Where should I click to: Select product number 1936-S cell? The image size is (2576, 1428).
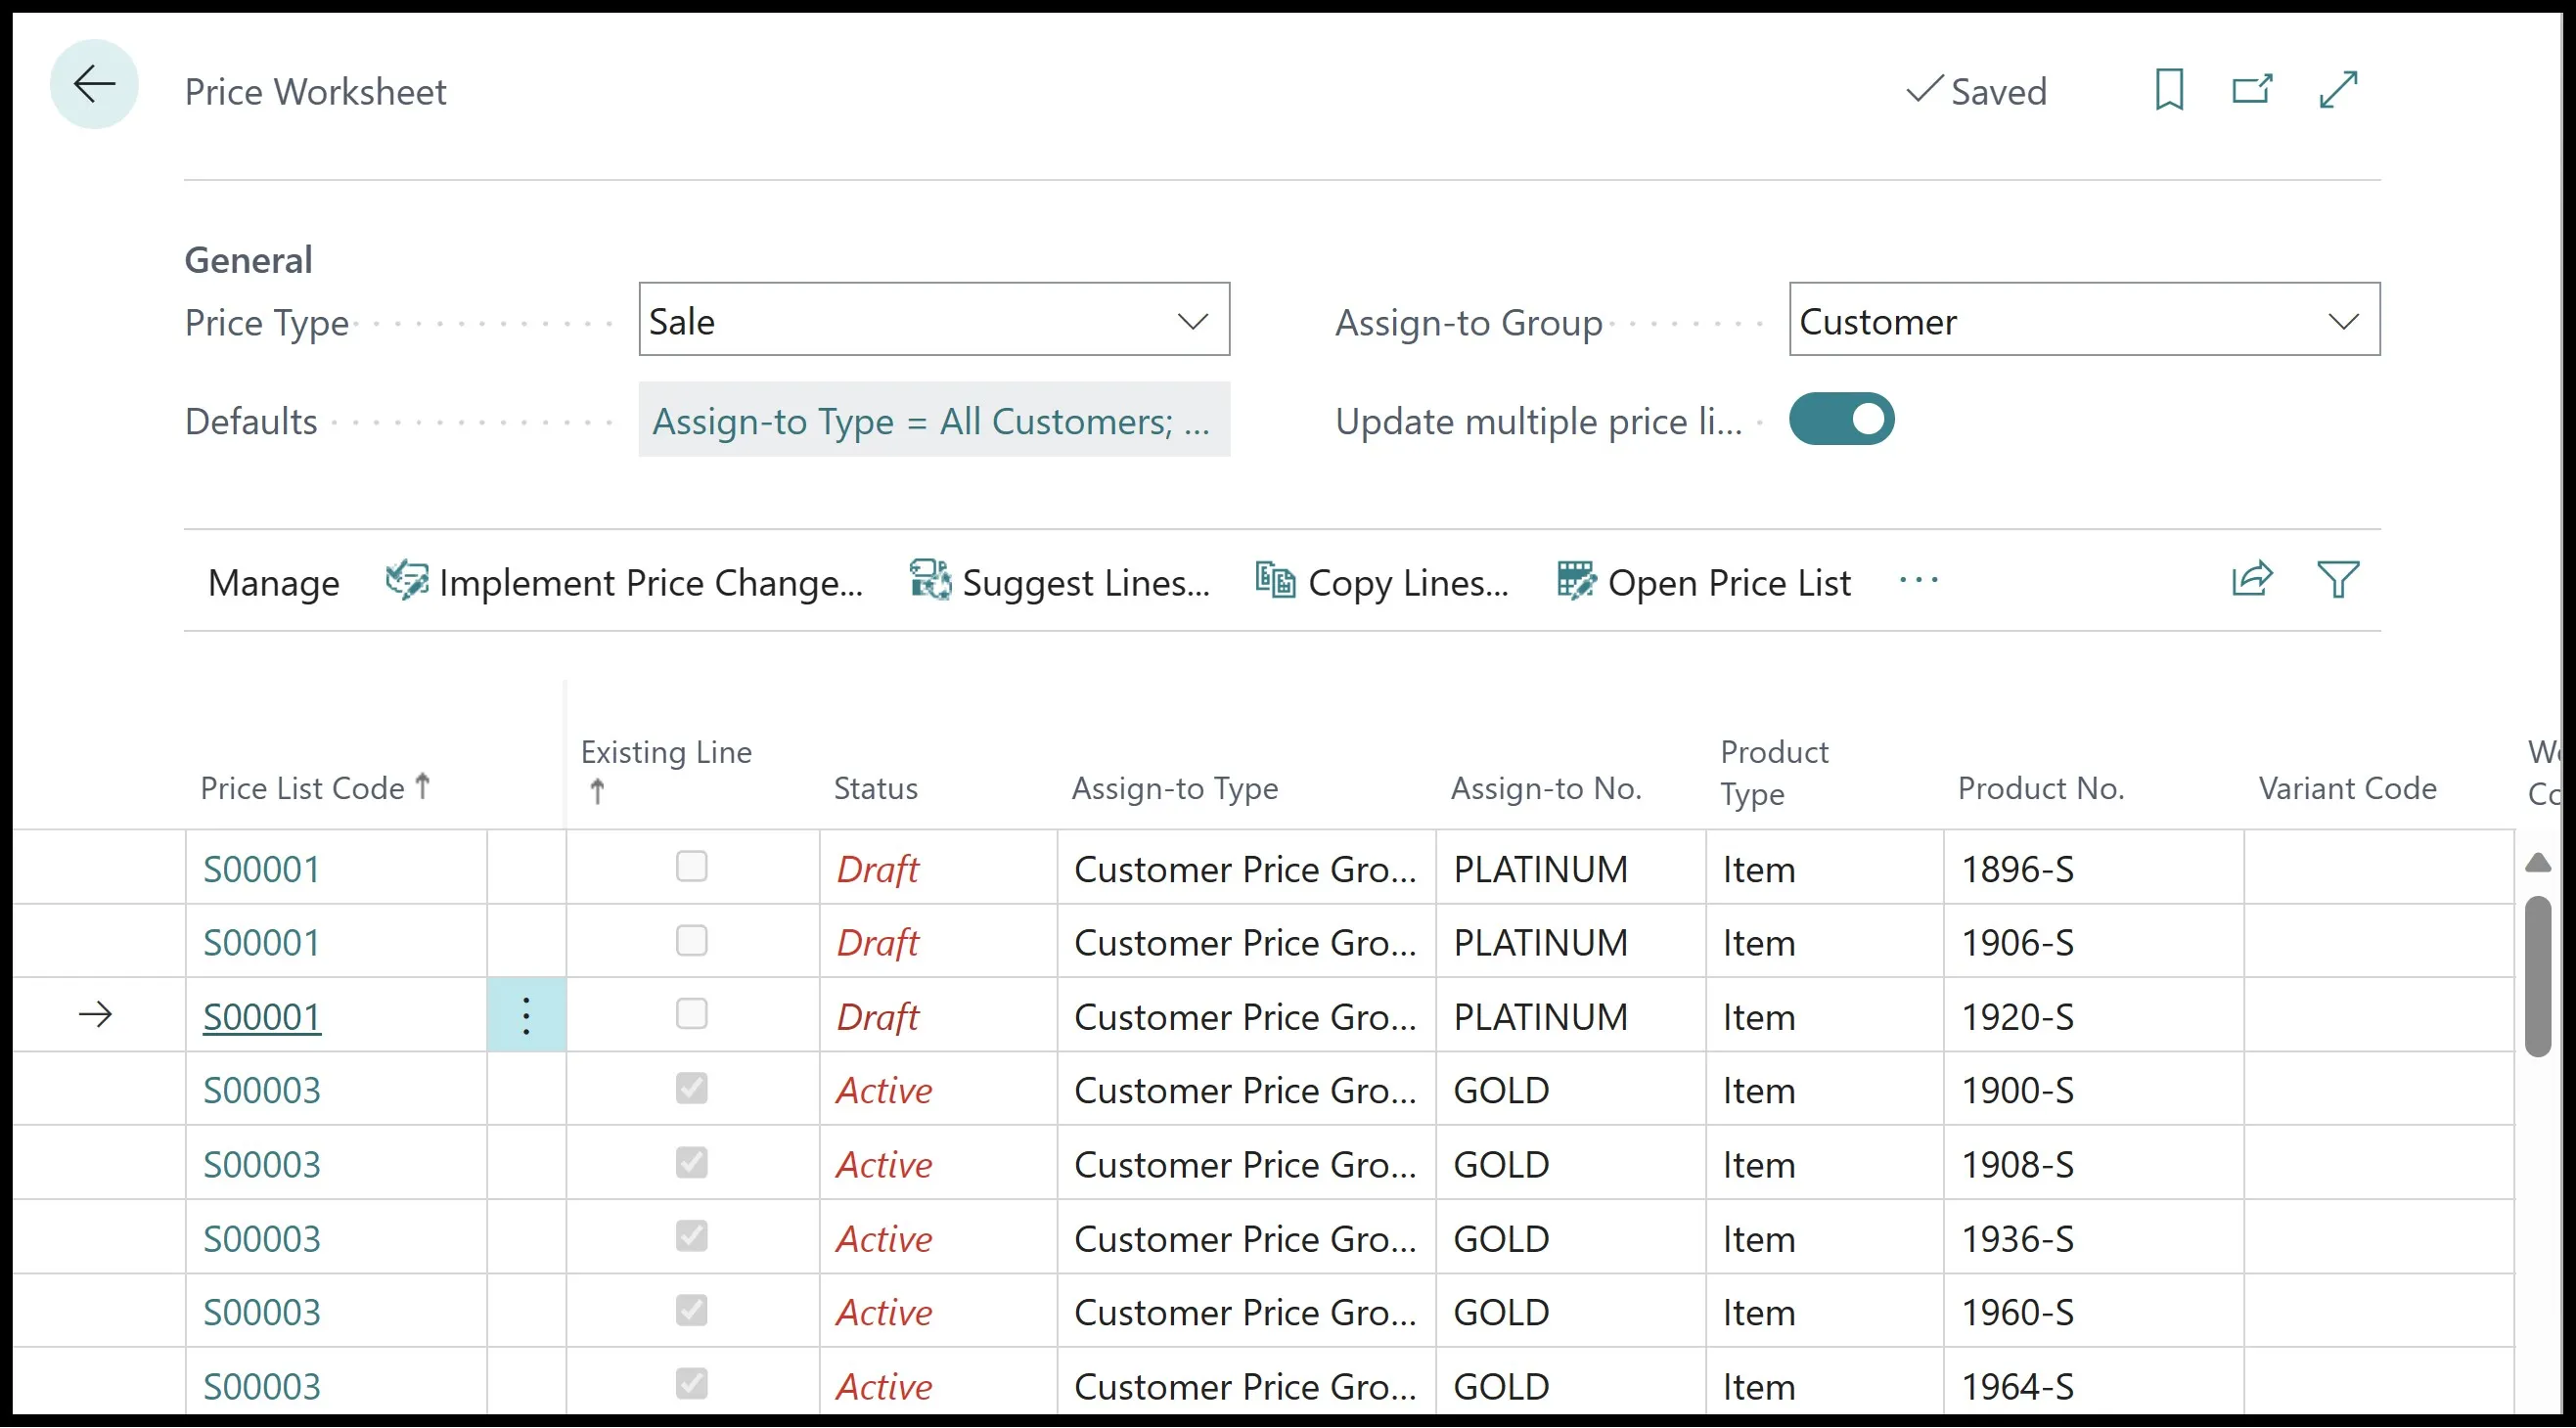pyautogui.click(x=2094, y=1238)
